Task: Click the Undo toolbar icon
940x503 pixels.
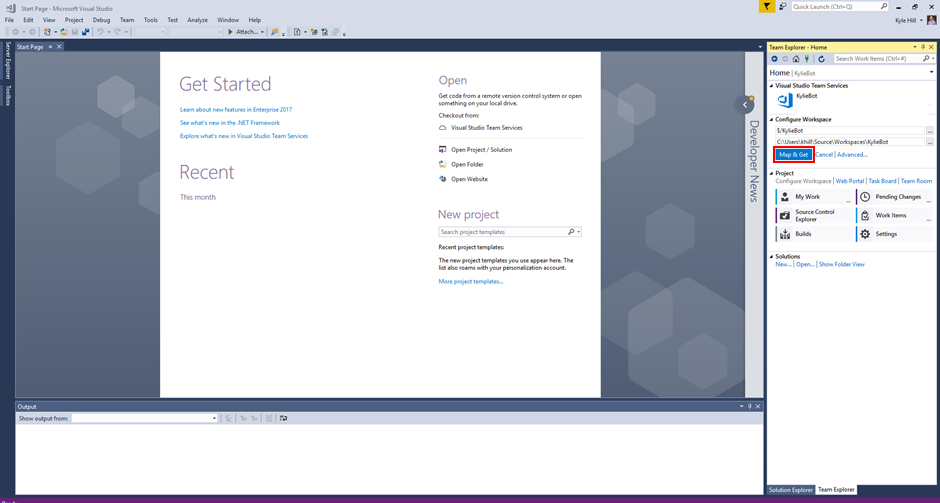Action: click(x=100, y=32)
